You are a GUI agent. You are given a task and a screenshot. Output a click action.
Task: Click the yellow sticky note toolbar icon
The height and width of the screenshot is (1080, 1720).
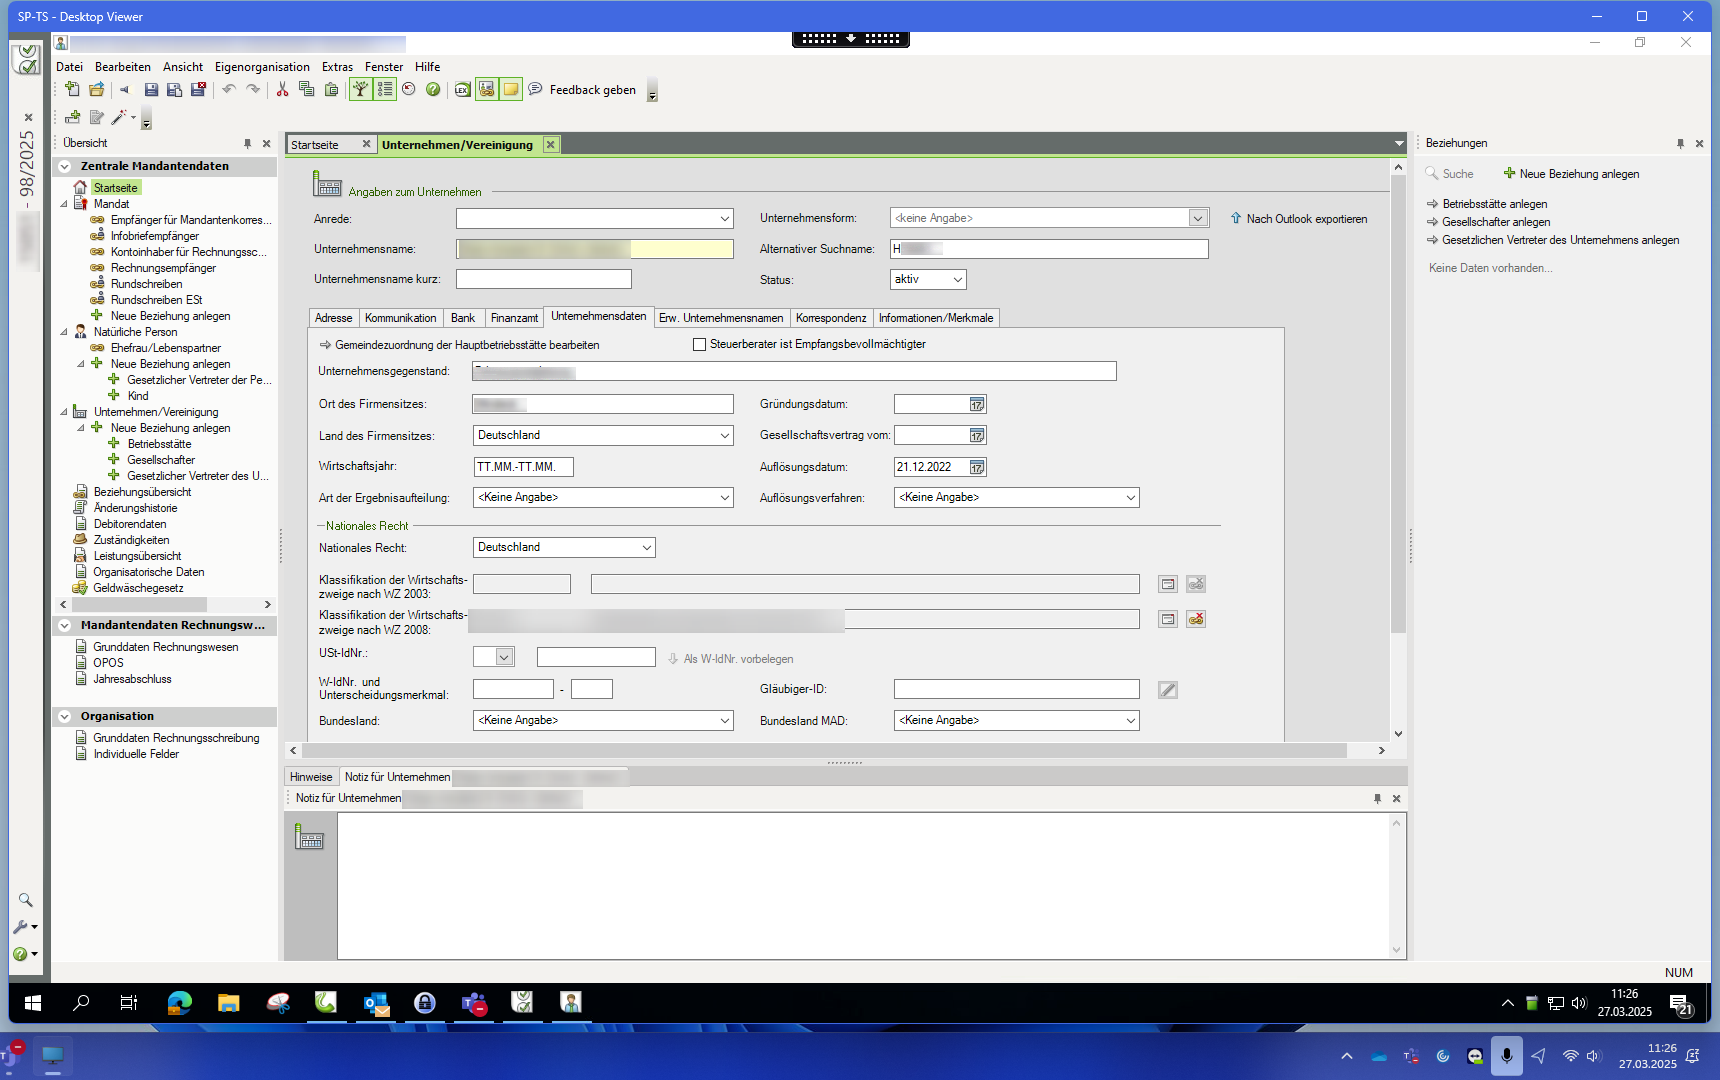click(x=511, y=90)
